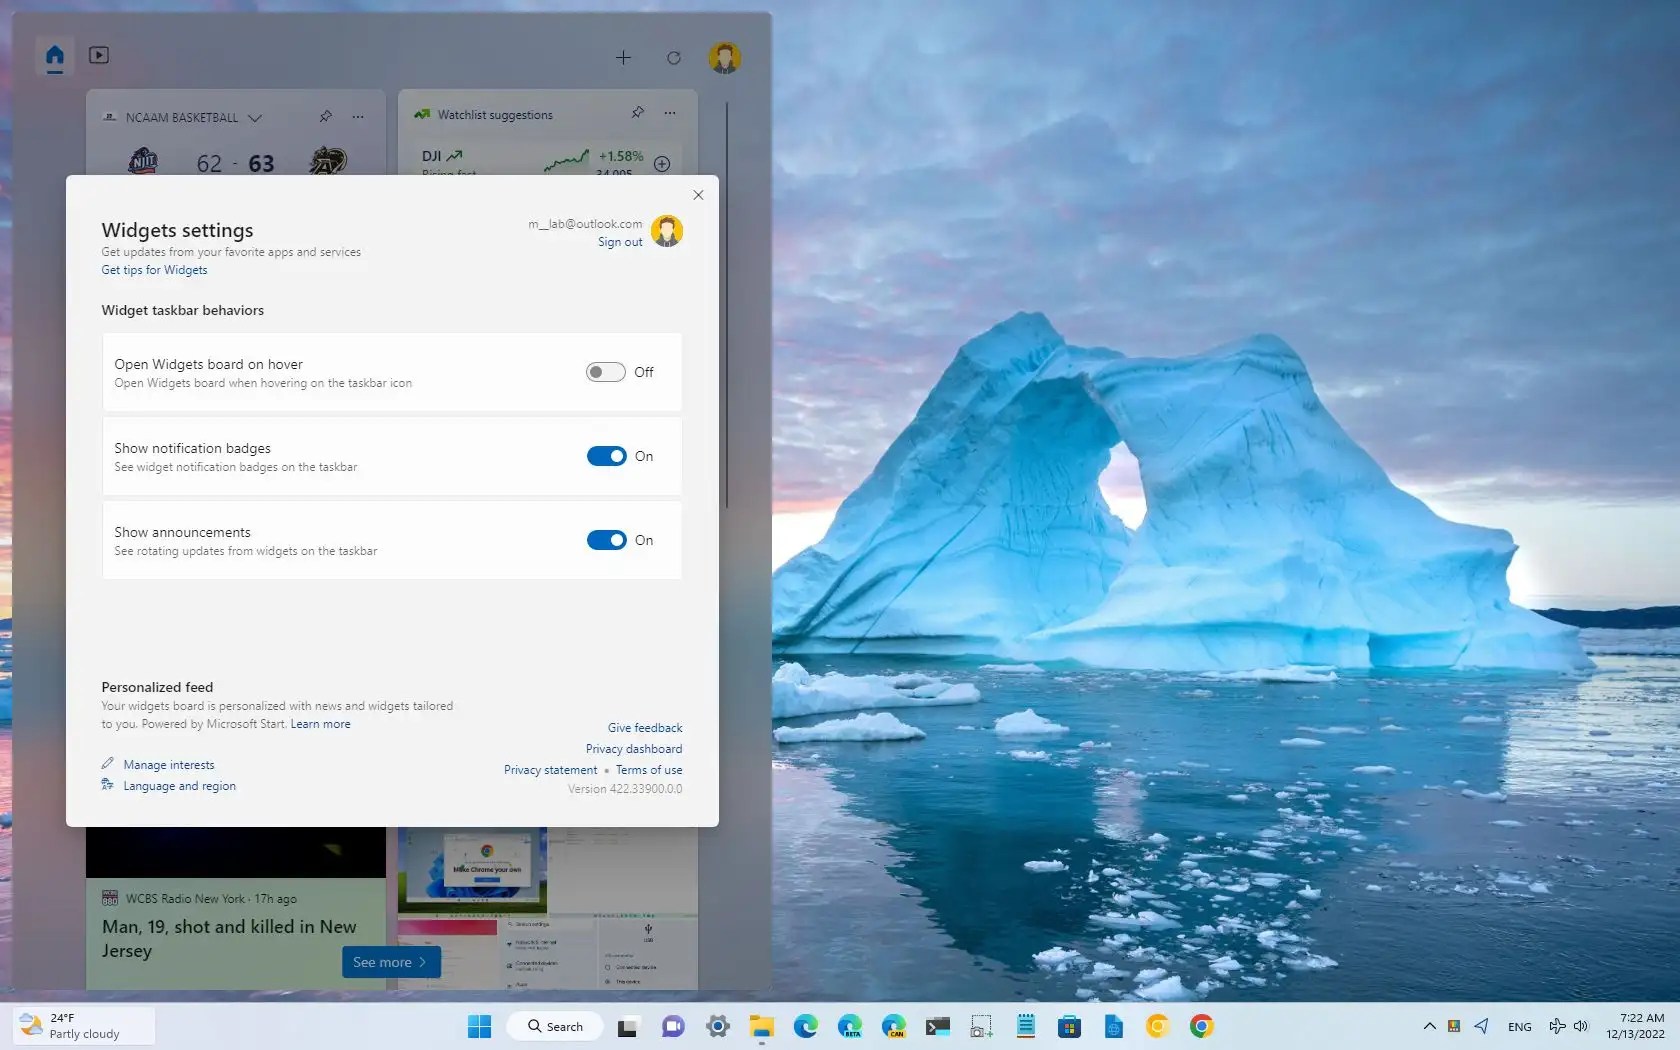Add DJI to your watchlist via plus icon
The image size is (1680, 1050).
coord(662,164)
